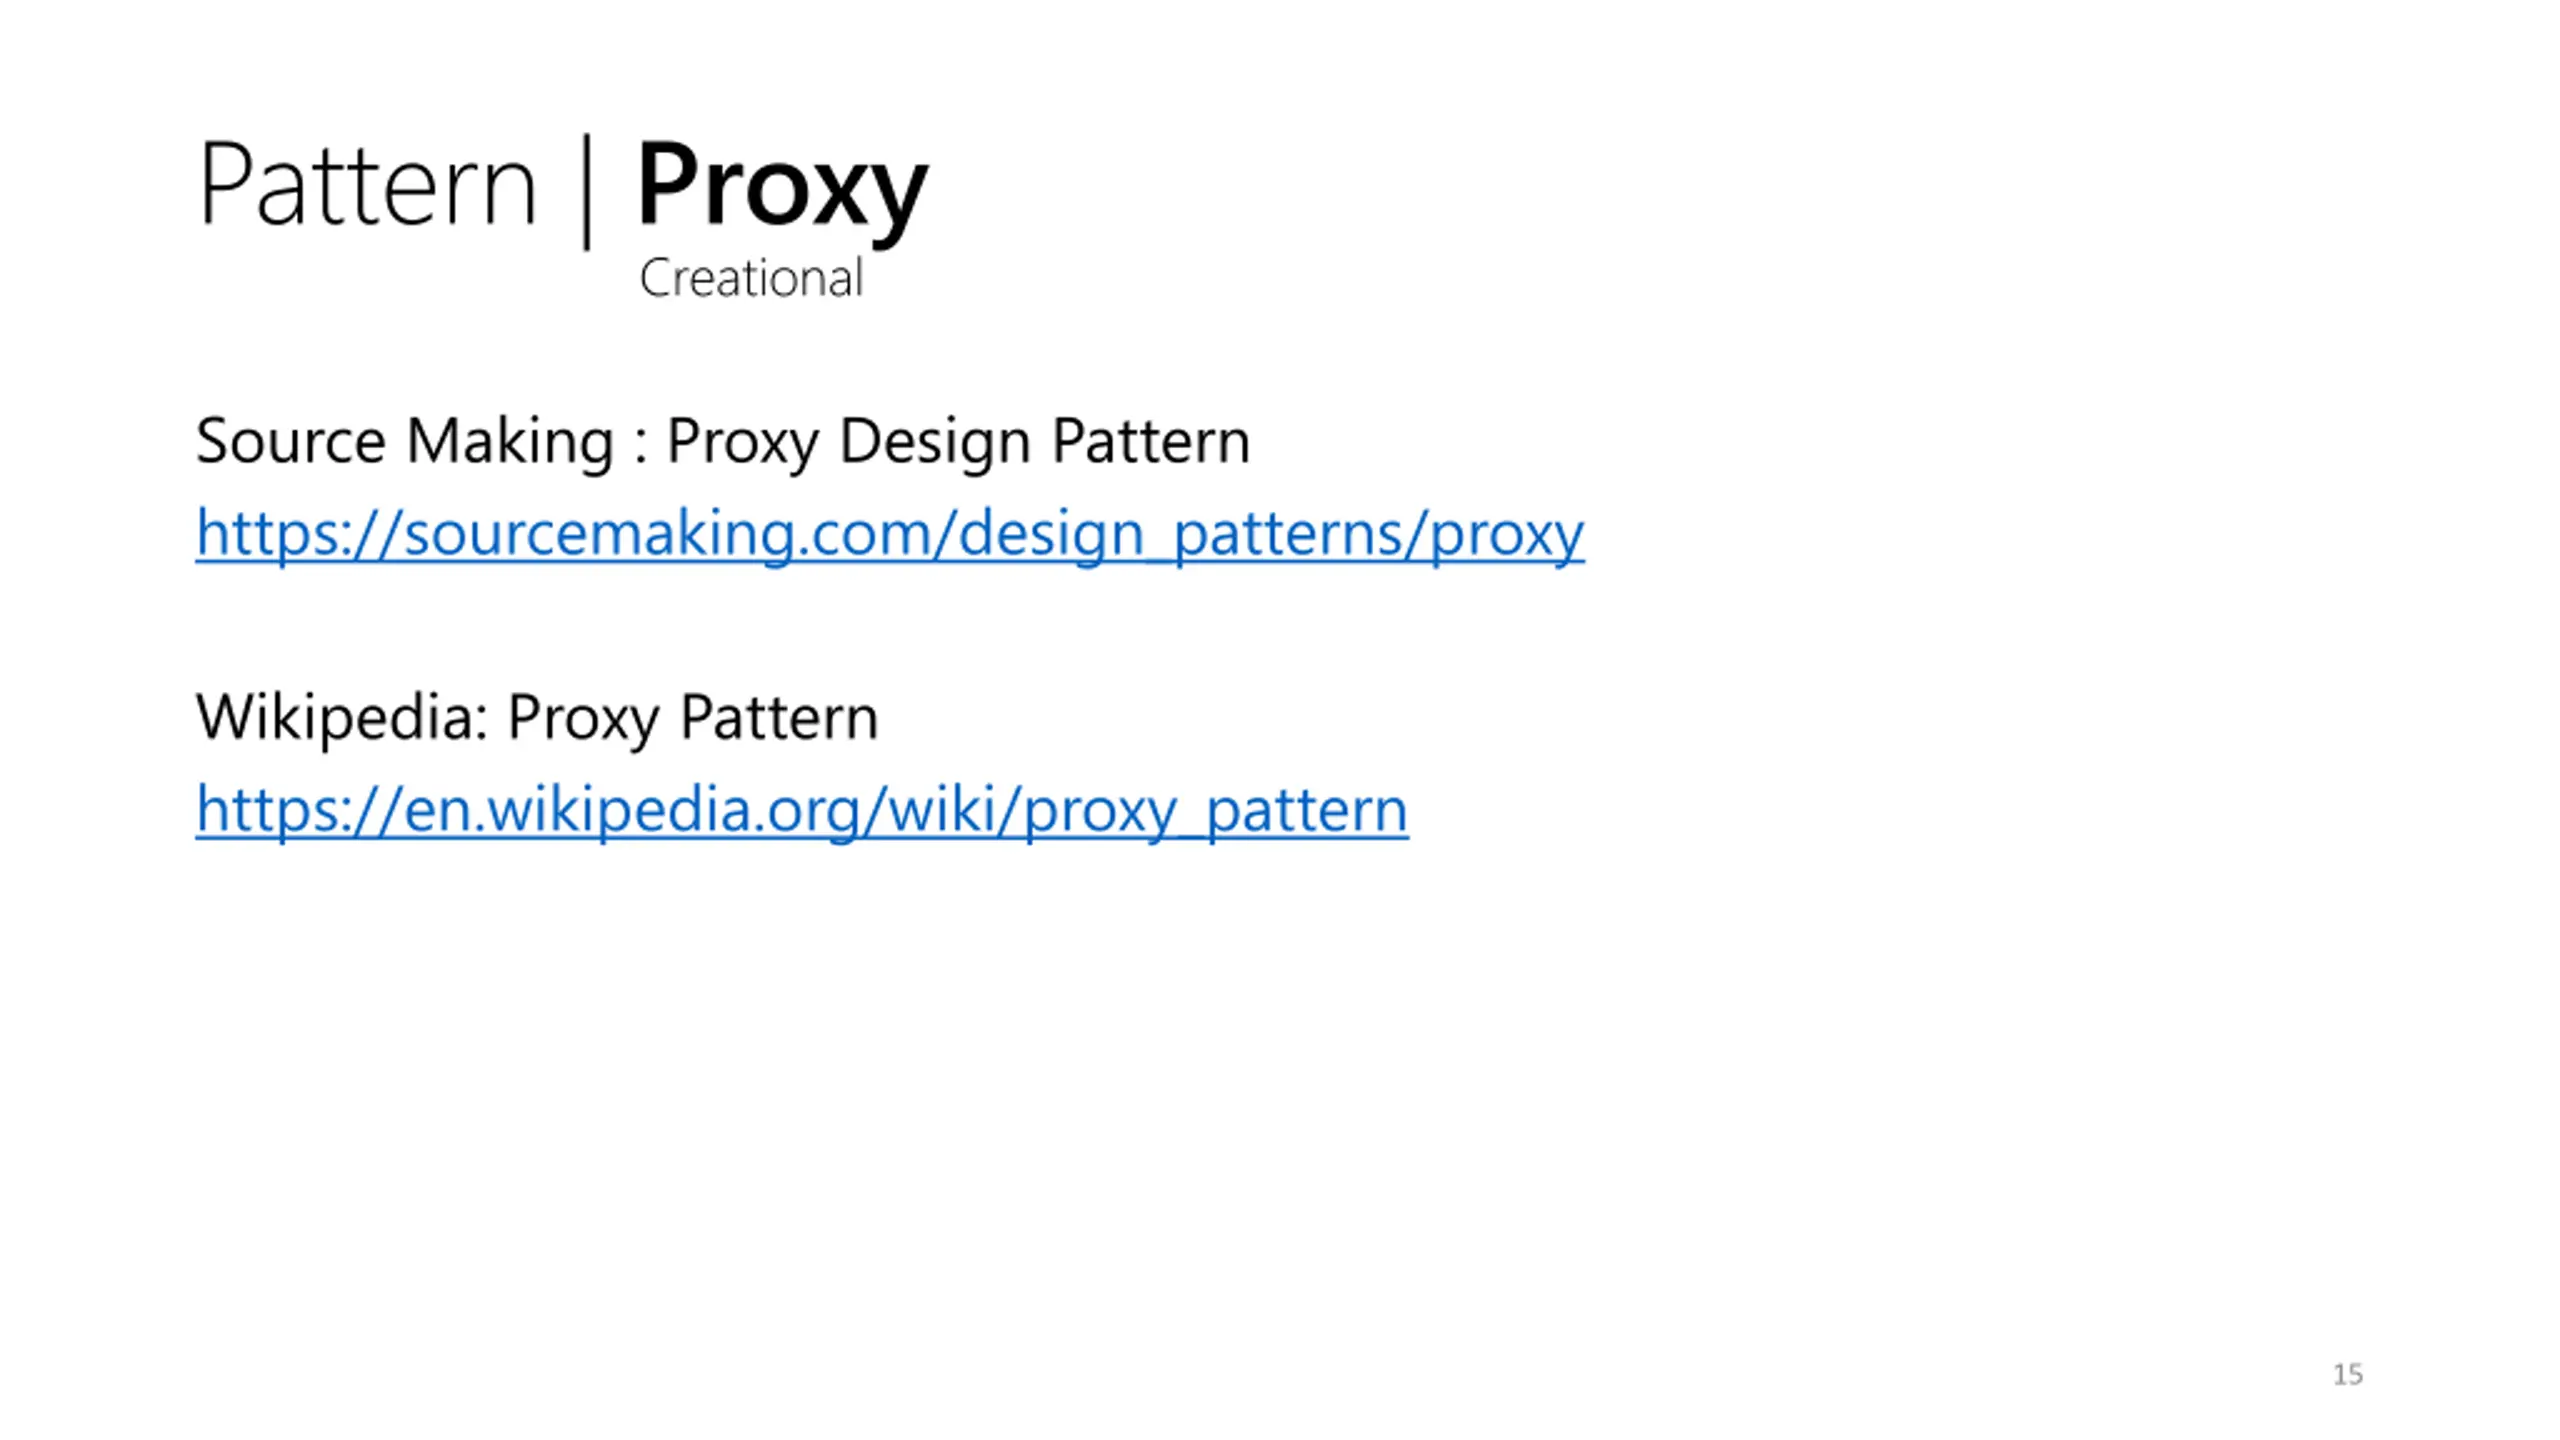Screen dimensions: 2560x1440
Task: Click slide number 15
Action: pyautogui.click(x=2348, y=1374)
